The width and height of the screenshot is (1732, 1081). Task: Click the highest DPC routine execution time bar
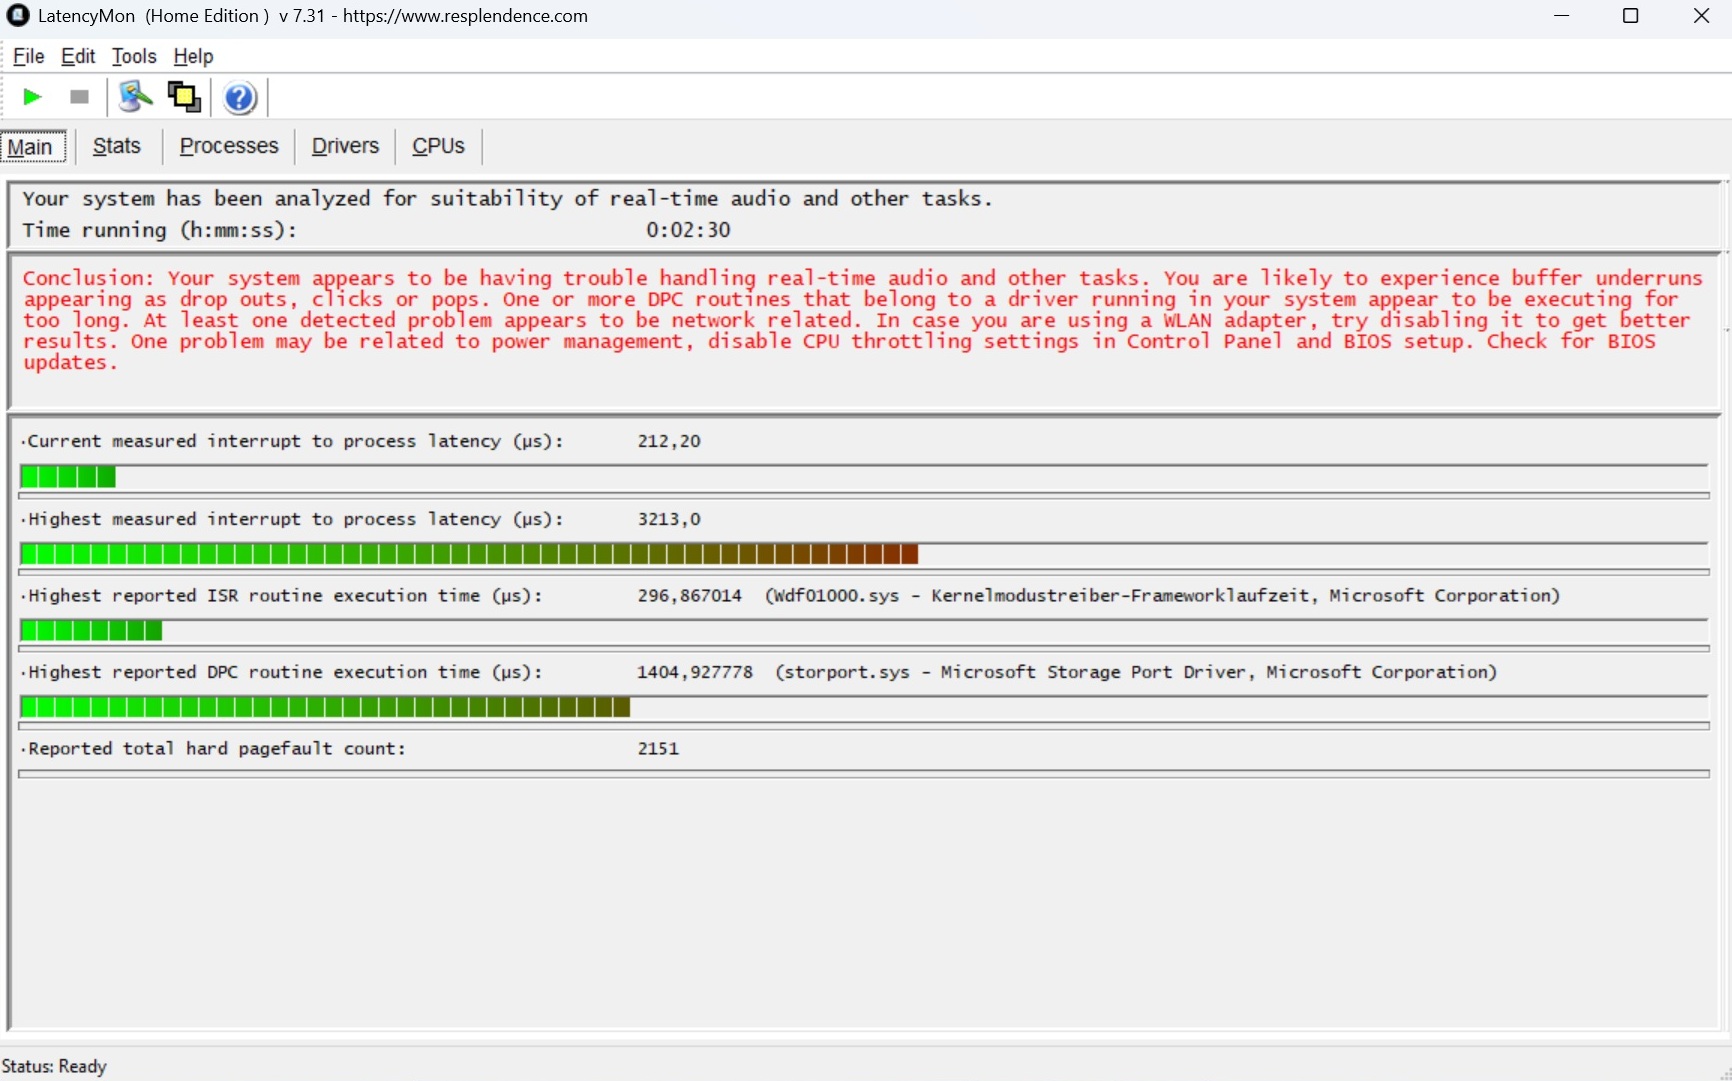[x=864, y=707]
